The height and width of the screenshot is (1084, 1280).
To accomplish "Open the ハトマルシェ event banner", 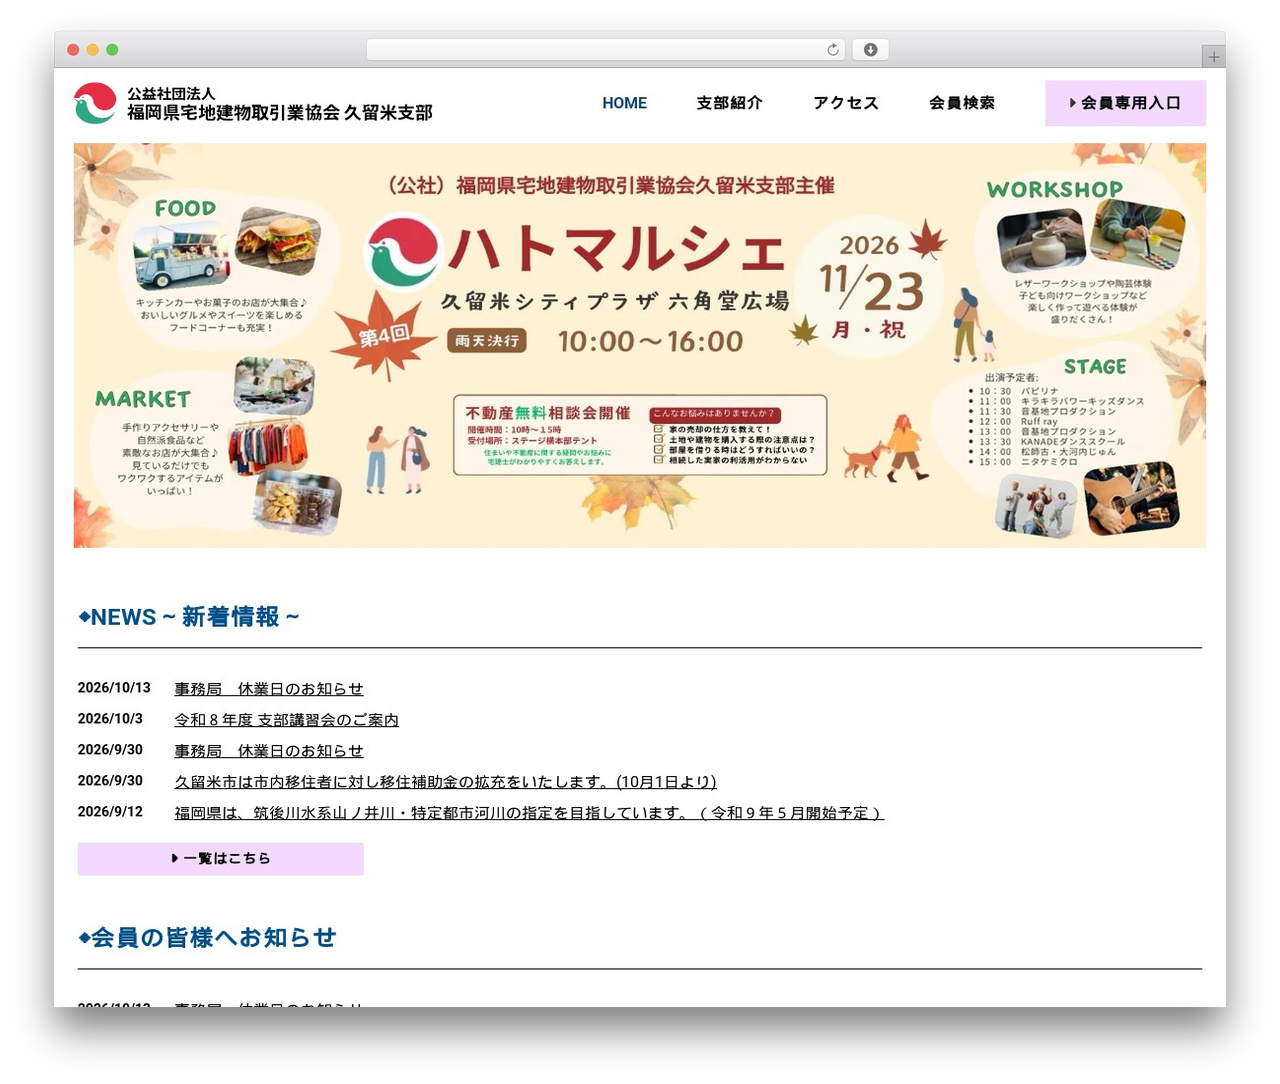I will (x=640, y=345).
